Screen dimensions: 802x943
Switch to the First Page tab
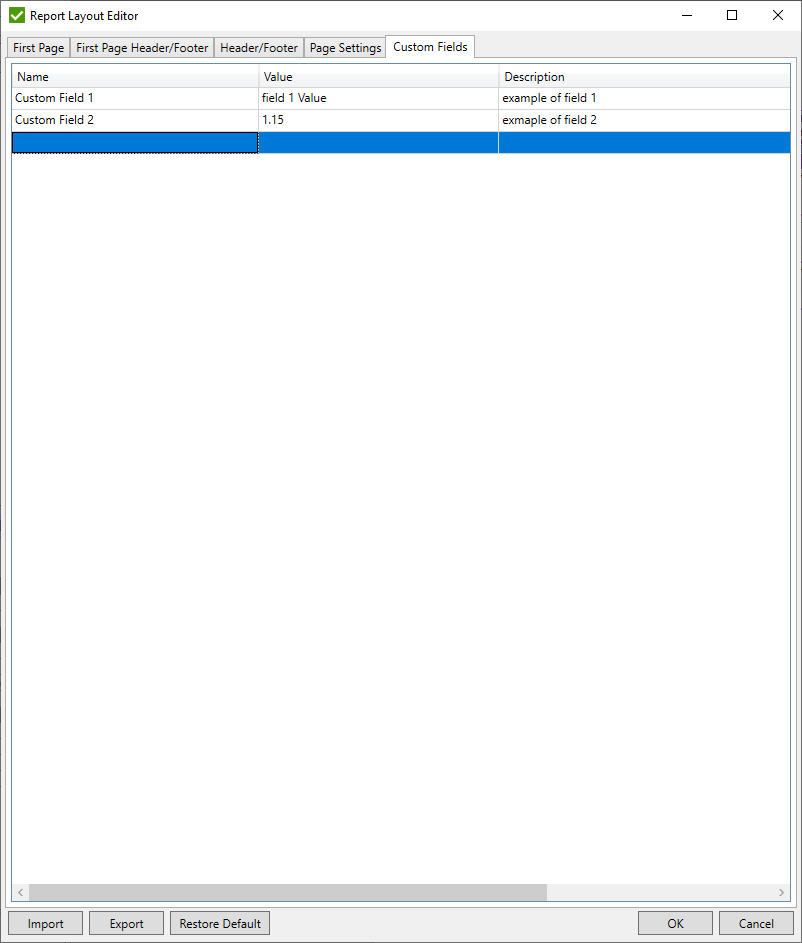37,47
